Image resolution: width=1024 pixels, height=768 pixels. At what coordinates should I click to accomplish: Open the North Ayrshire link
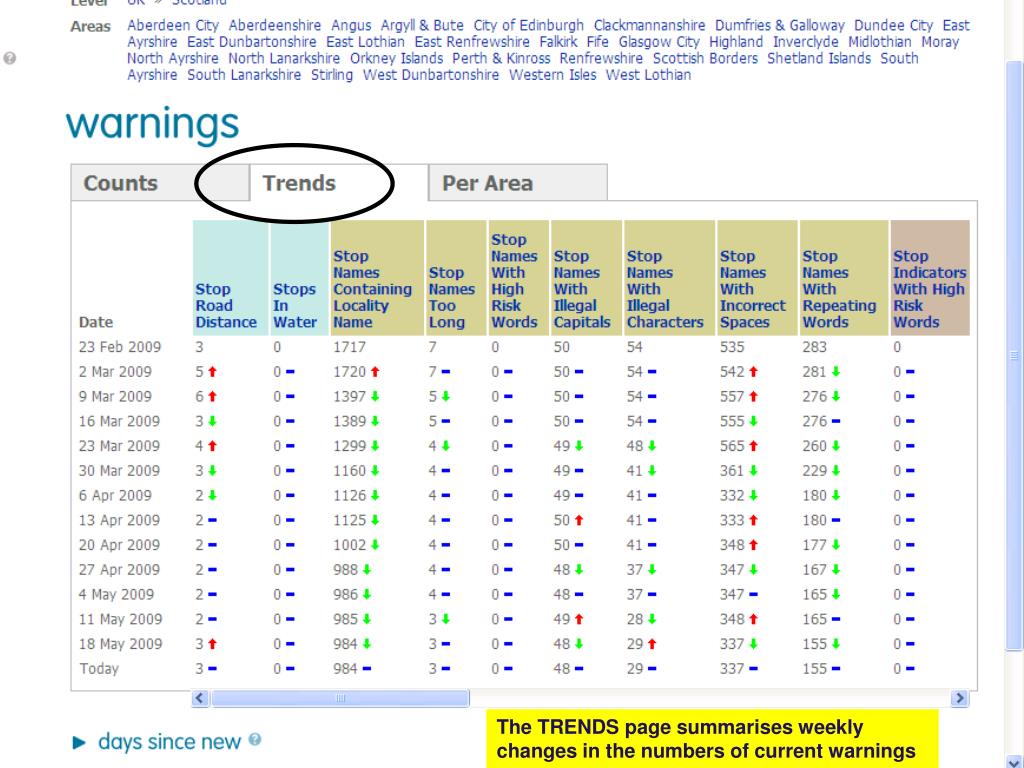click(172, 58)
